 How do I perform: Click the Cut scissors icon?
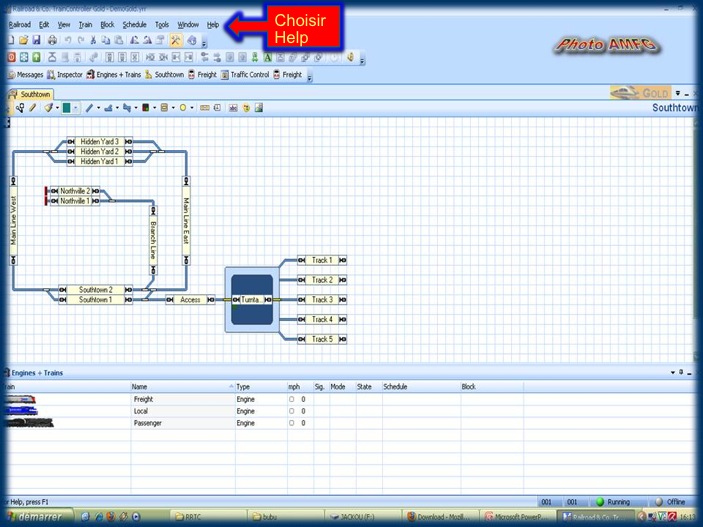pyautogui.click(x=93, y=40)
